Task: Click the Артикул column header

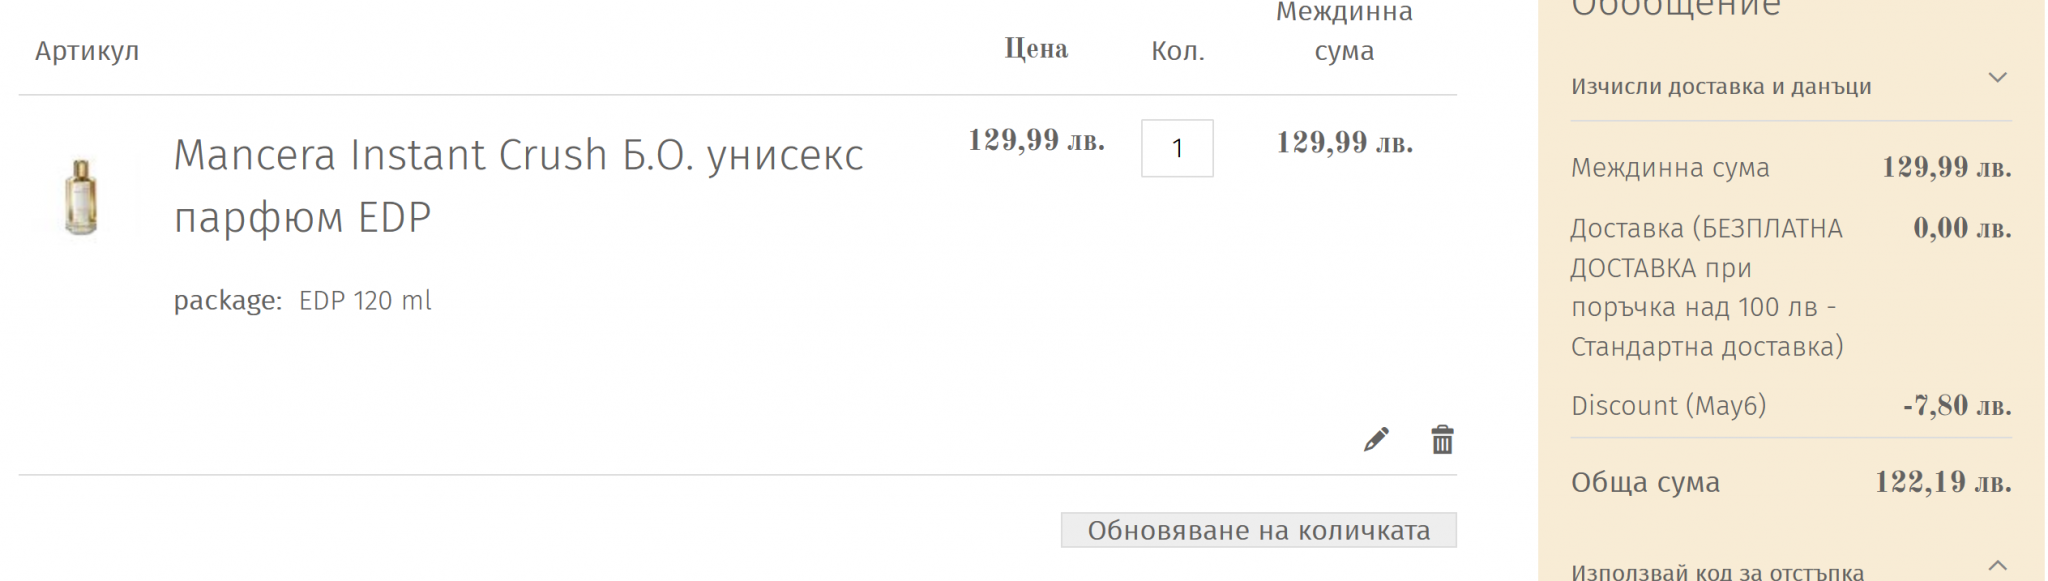Action: tap(87, 51)
